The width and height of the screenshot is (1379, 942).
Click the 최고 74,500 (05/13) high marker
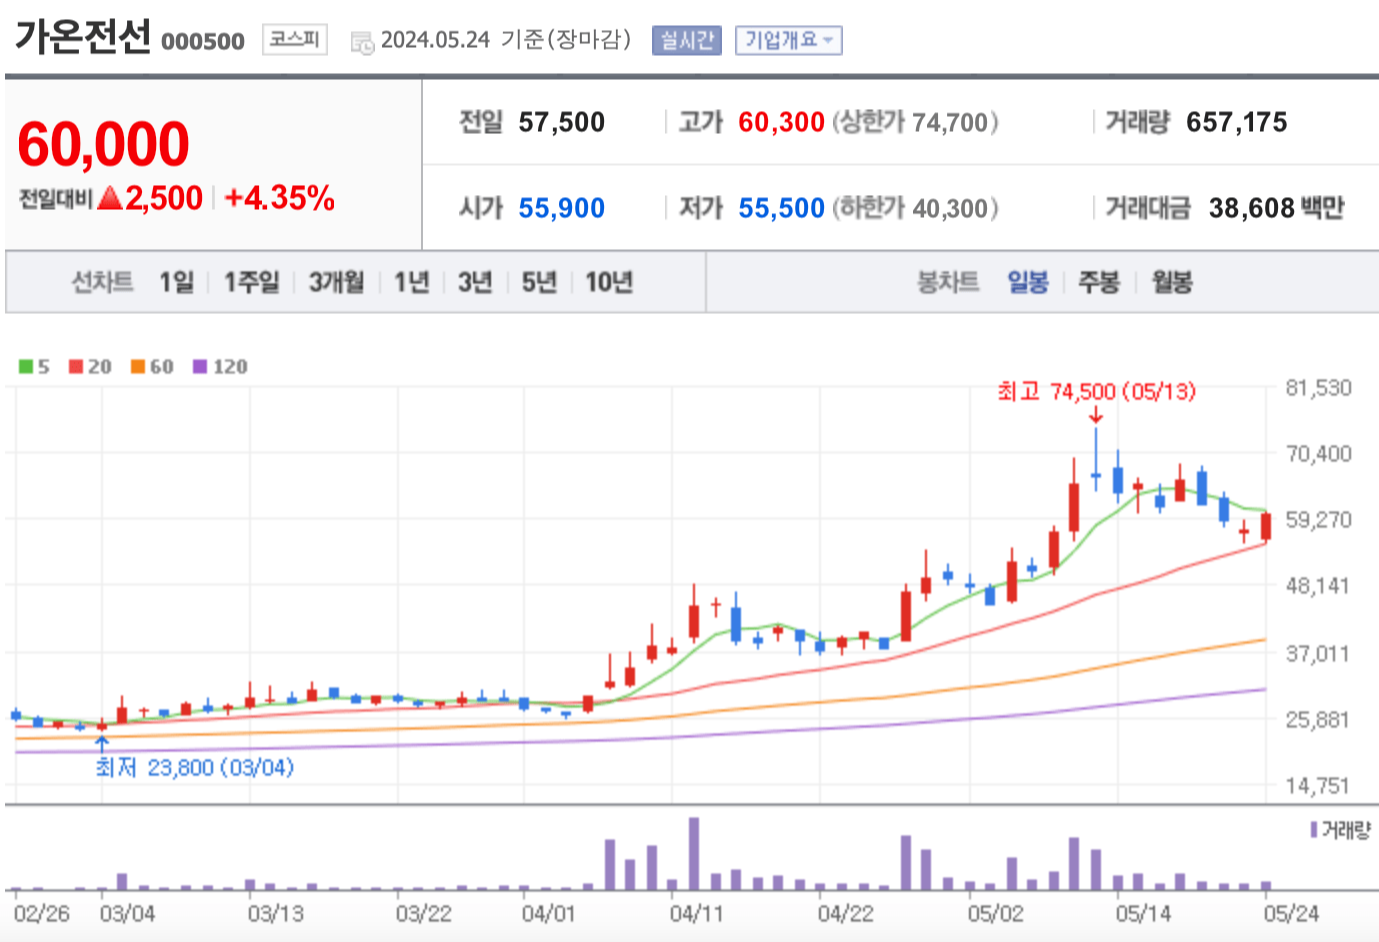1096,391
